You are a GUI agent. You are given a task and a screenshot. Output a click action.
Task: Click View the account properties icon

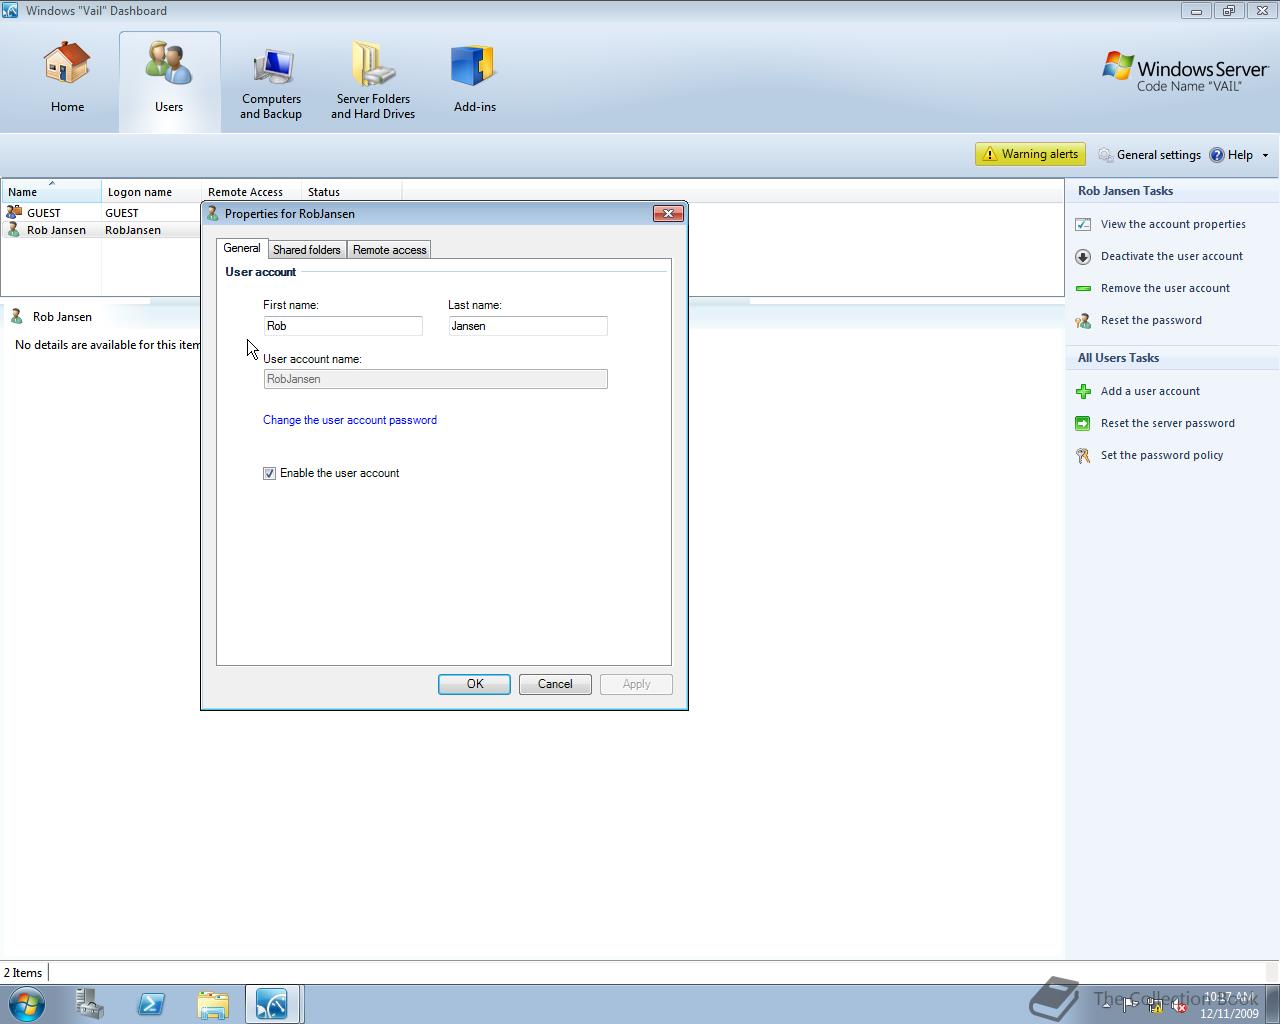[1083, 224]
